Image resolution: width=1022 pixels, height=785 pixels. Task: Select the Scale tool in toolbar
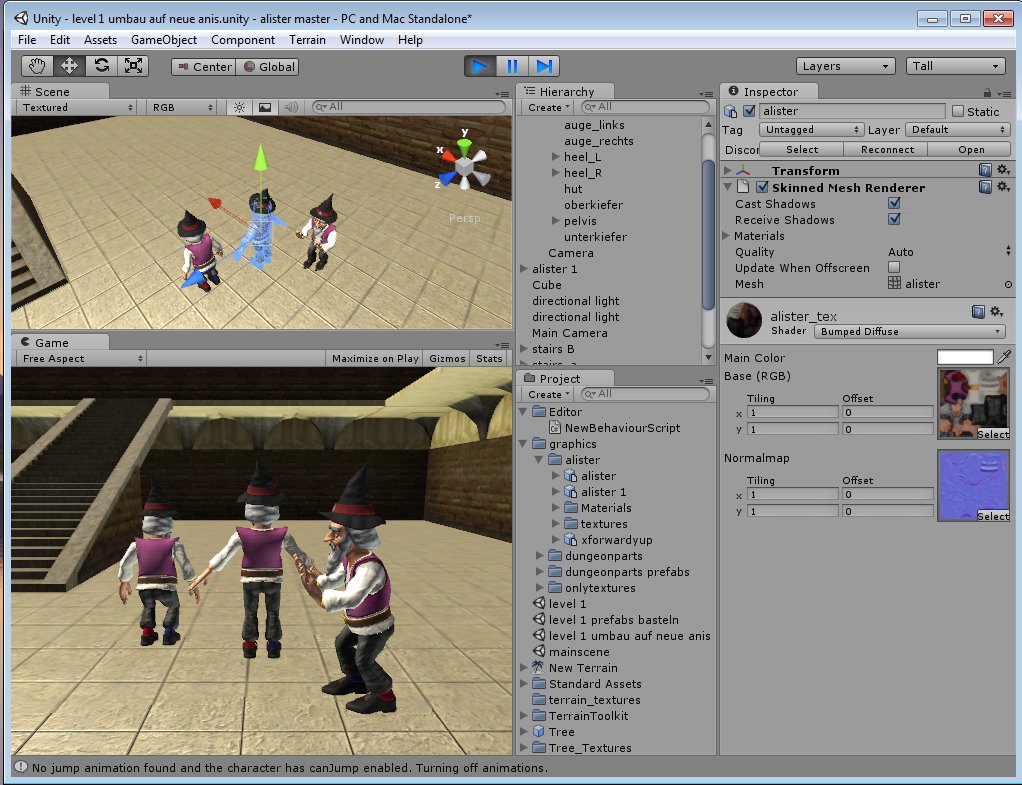133,66
